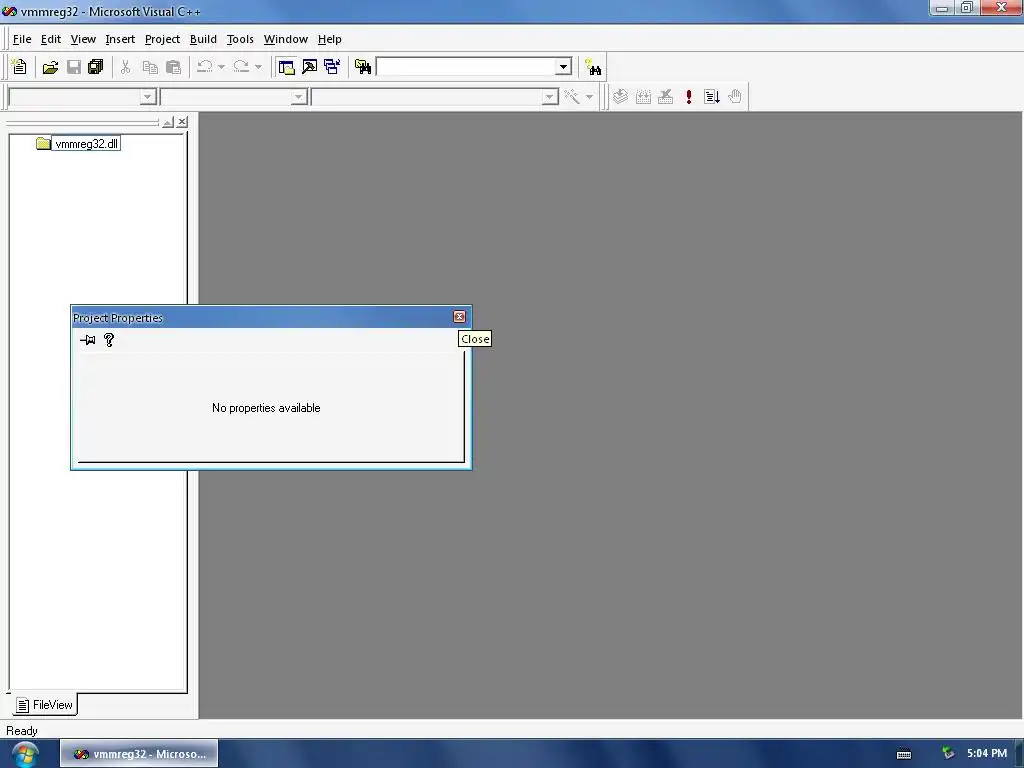Click the Find in Files icon
Image resolution: width=1024 pixels, height=768 pixels.
pyautogui.click(x=363, y=67)
